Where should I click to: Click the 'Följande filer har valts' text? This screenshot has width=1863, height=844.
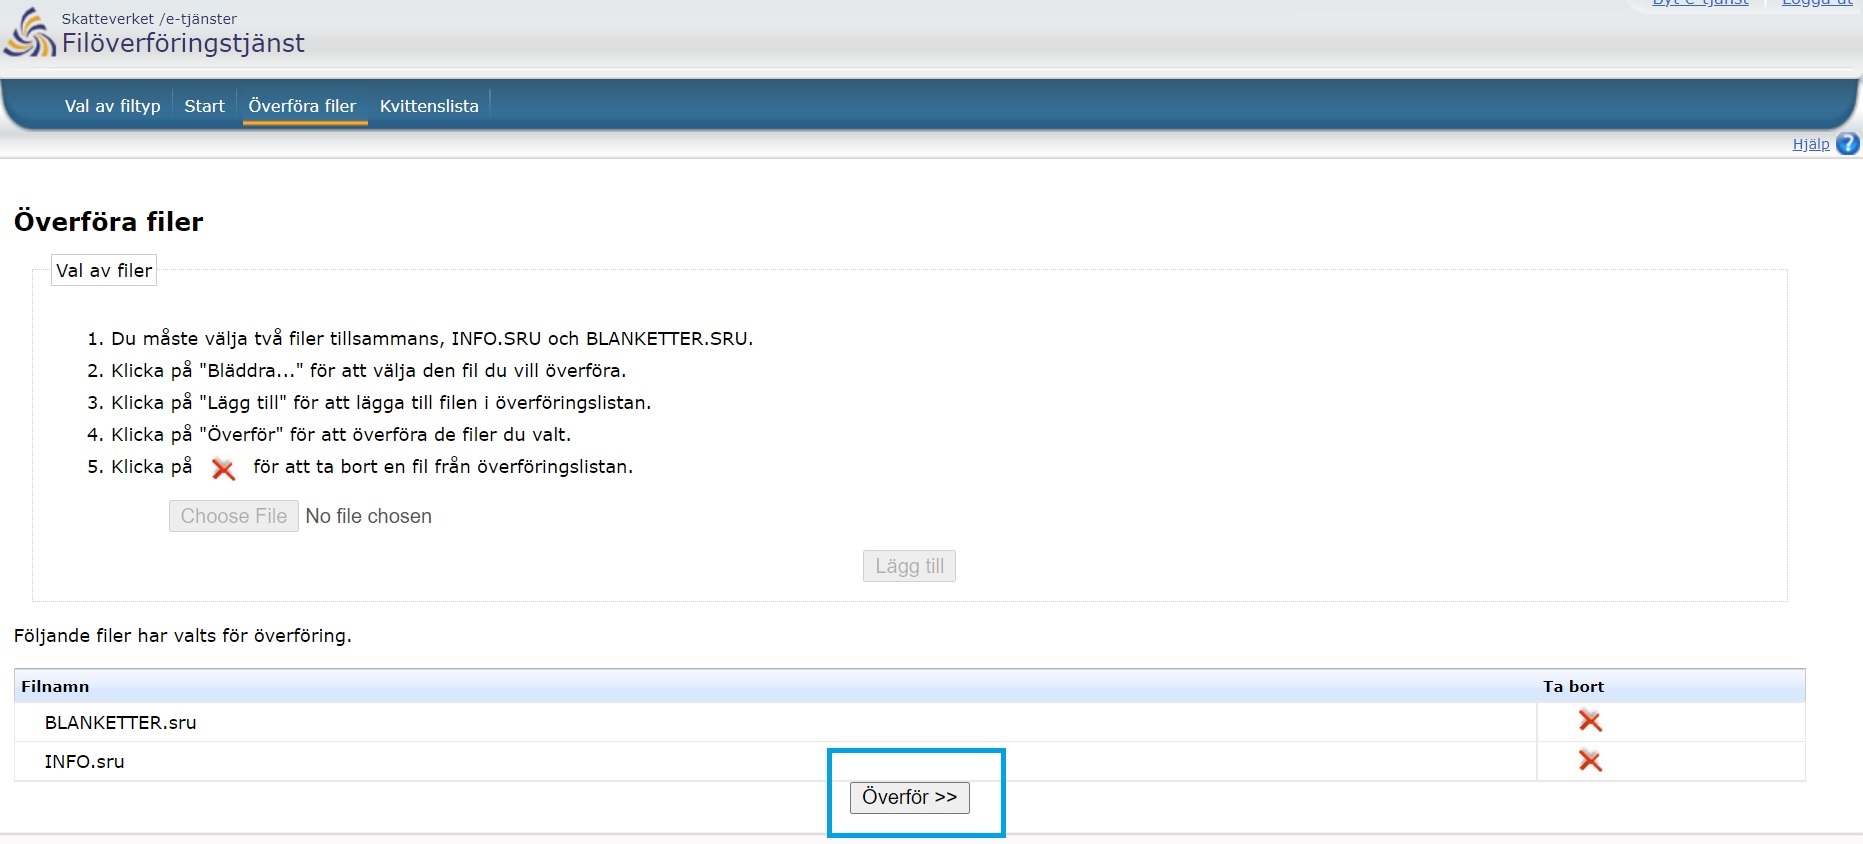[x=183, y=636]
